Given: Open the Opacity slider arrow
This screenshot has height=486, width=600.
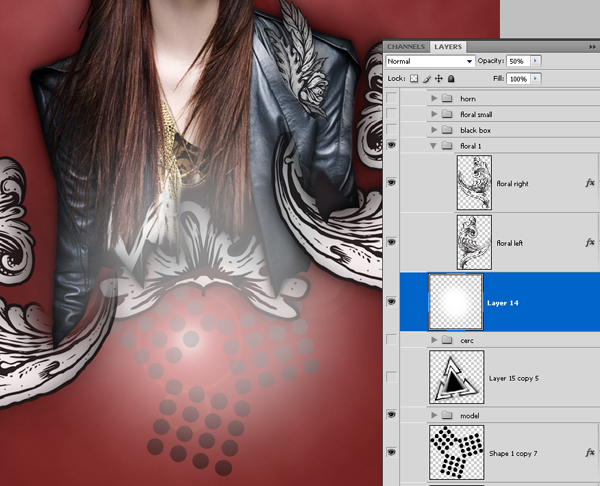Looking at the screenshot, I should [x=535, y=61].
